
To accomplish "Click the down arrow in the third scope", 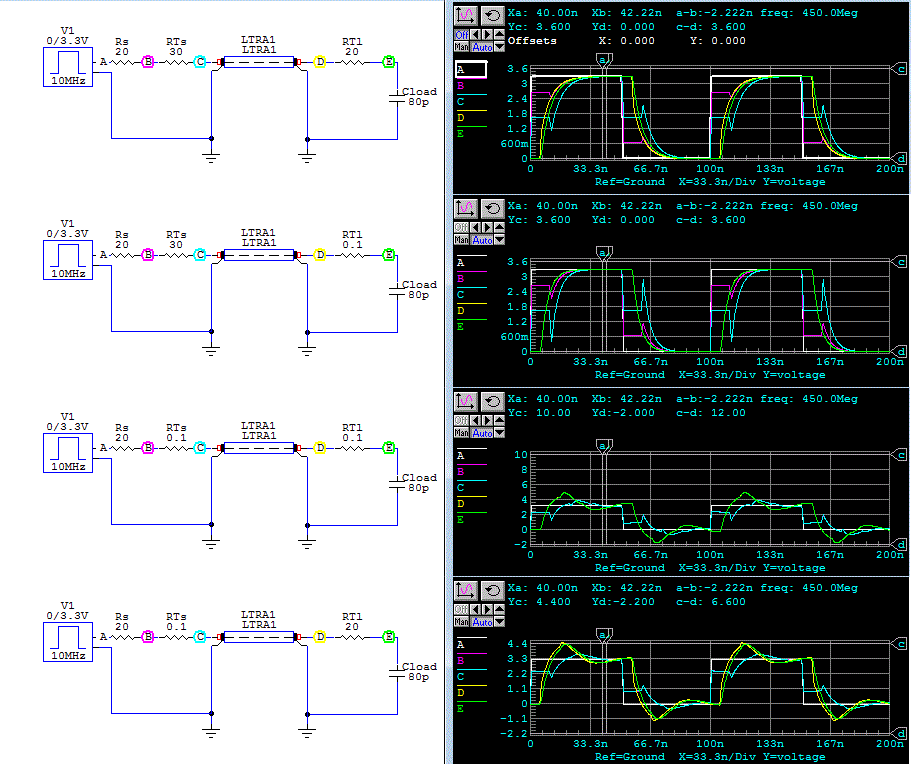I will (500, 433).
